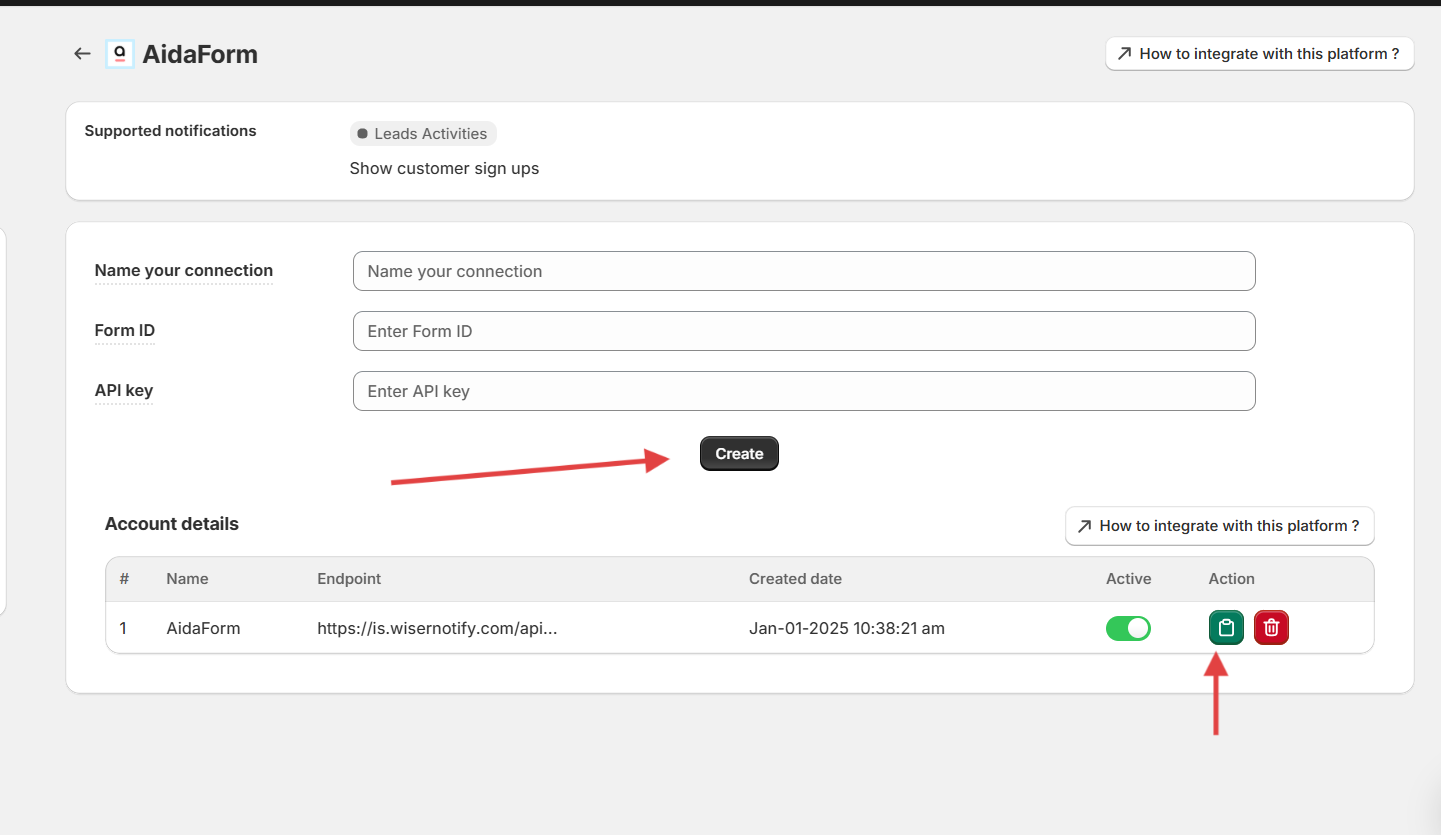Copy the AidaForm endpoint with clipboard icon

point(1226,628)
